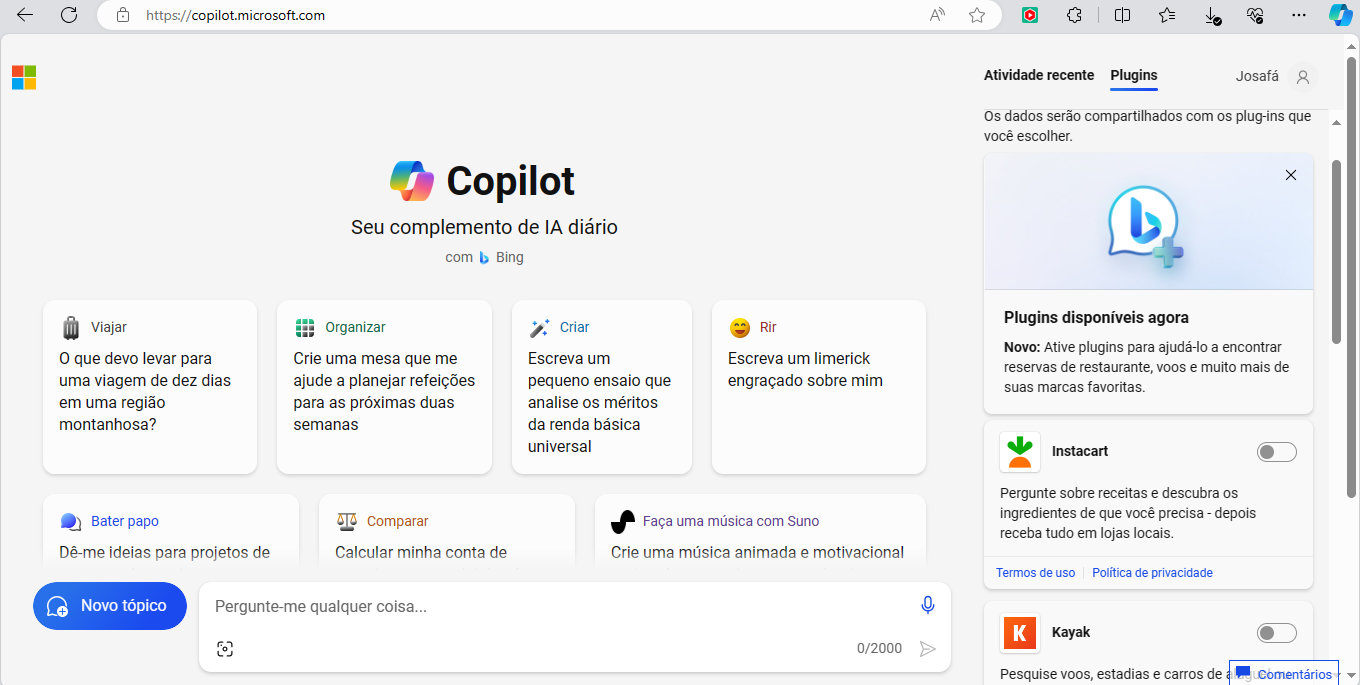
Task: Enable the Kayak plugin toggle
Action: (x=1277, y=633)
